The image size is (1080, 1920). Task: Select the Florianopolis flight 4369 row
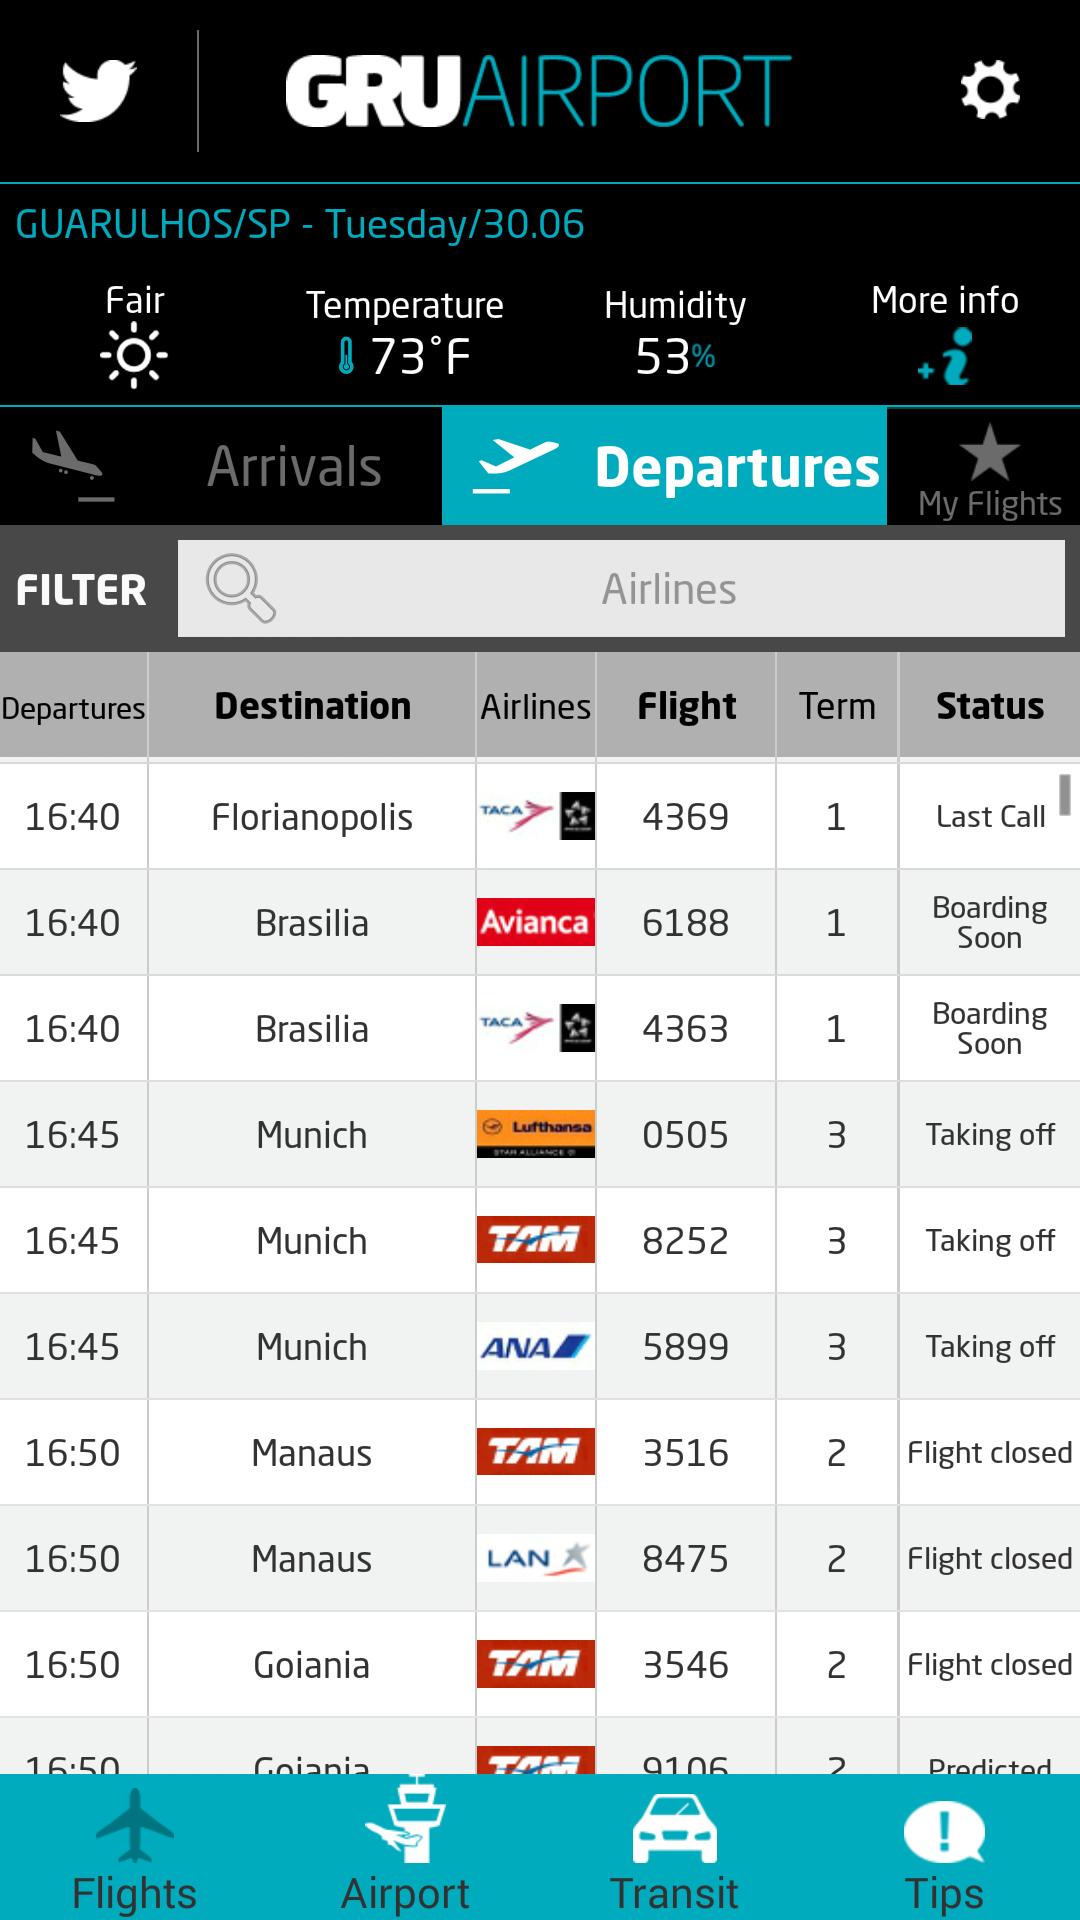pos(540,816)
